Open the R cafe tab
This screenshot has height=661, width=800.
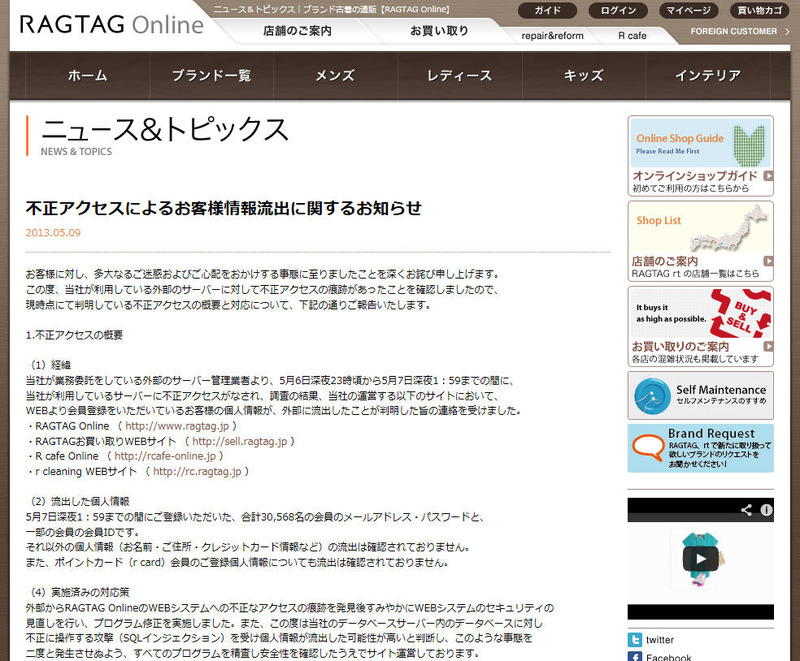click(x=632, y=35)
